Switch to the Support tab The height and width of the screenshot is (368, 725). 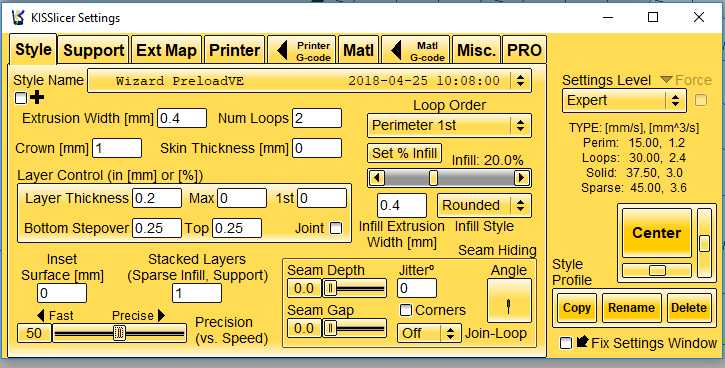pyautogui.click(x=94, y=50)
